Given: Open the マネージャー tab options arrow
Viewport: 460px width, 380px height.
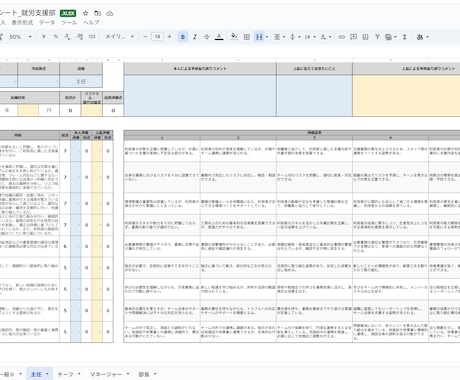Looking at the screenshot, I should (128, 374).
